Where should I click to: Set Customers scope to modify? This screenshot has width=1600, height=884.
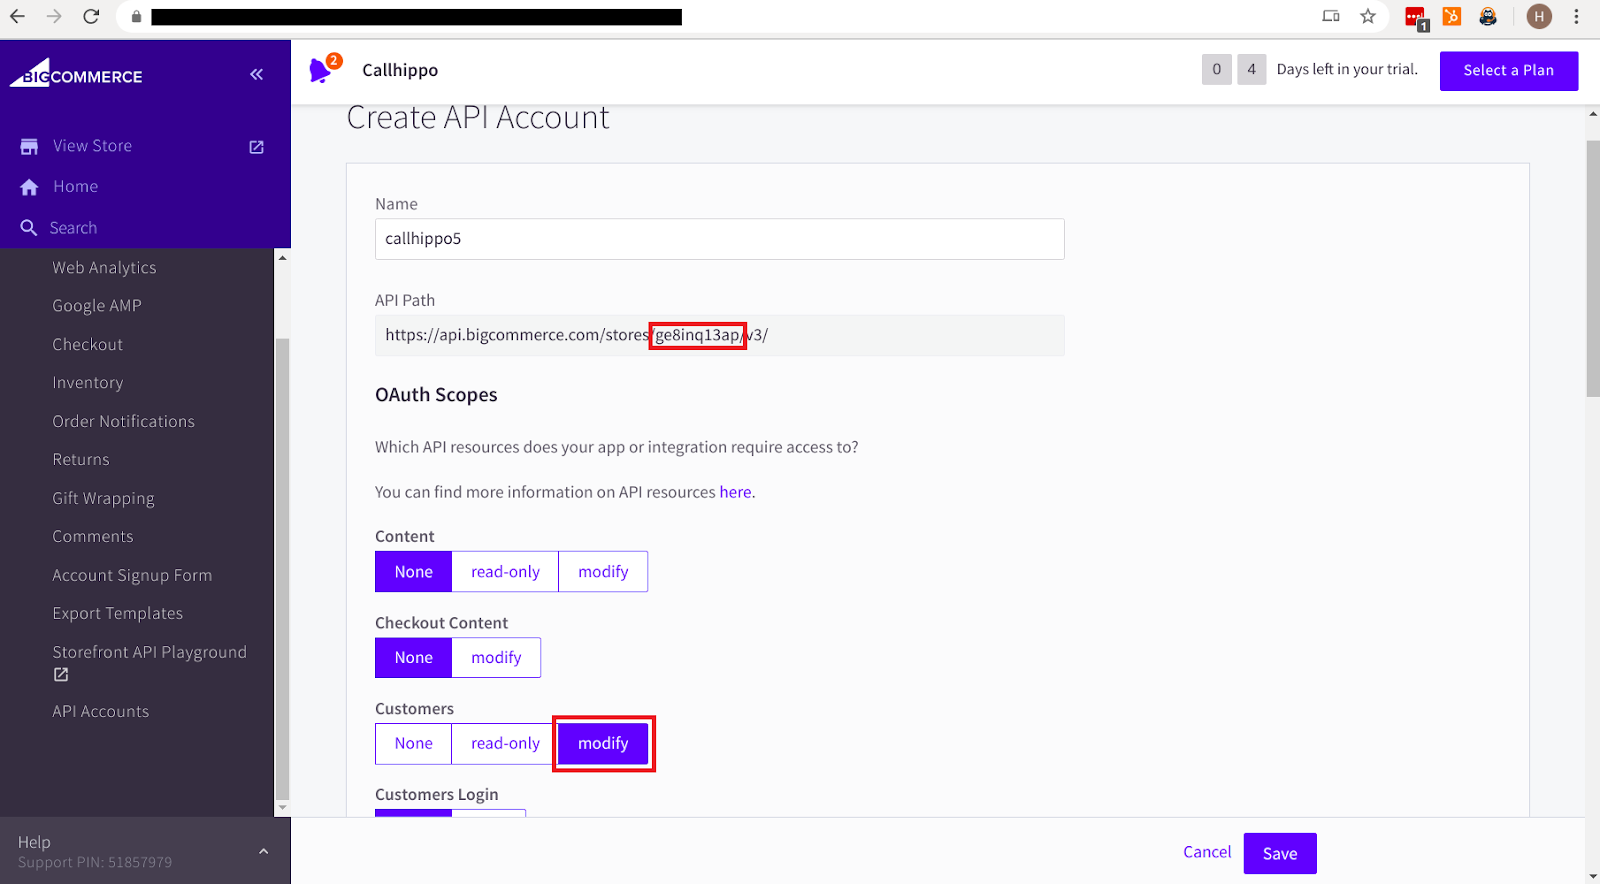(603, 744)
